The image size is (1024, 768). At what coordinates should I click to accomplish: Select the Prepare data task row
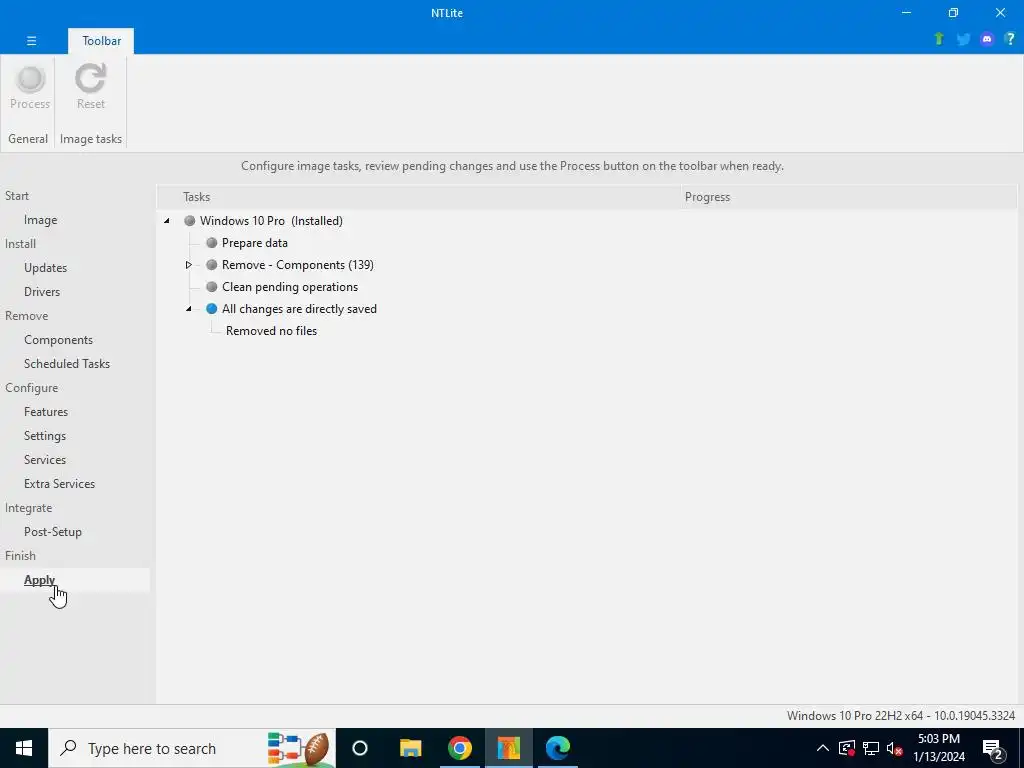(x=255, y=243)
